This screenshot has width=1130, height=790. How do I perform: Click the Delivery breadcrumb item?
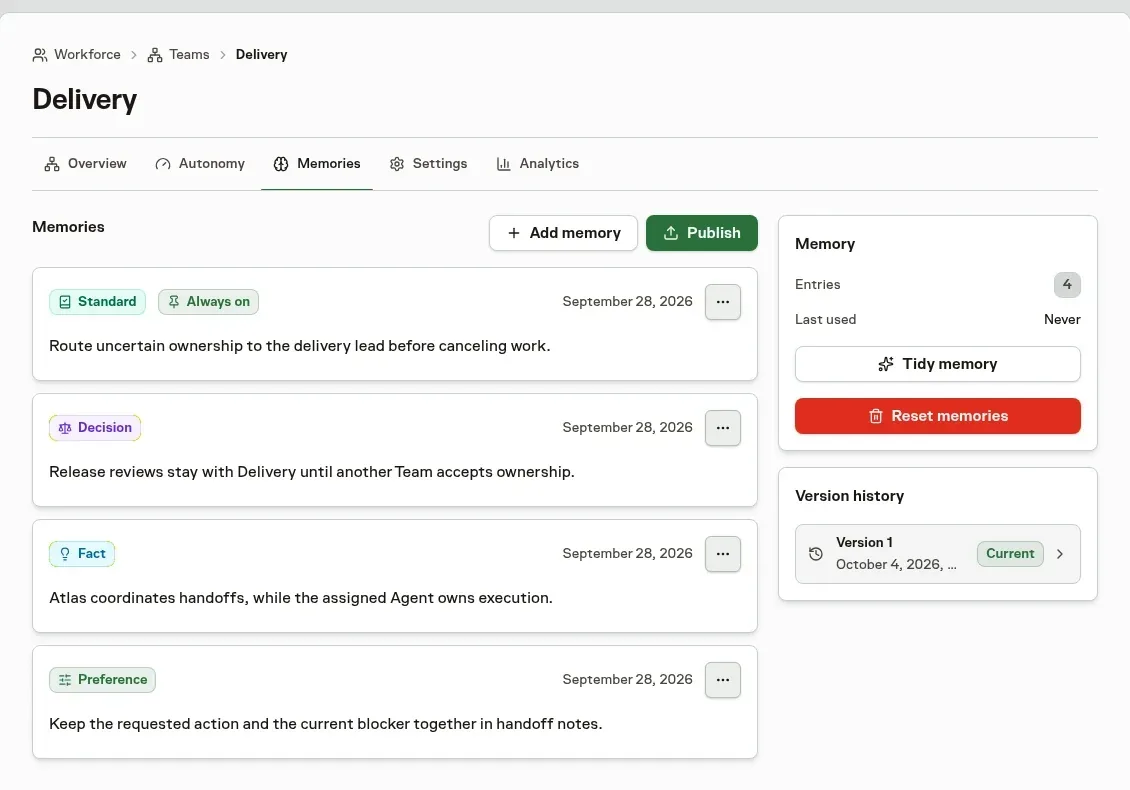pyautogui.click(x=261, y=55)
